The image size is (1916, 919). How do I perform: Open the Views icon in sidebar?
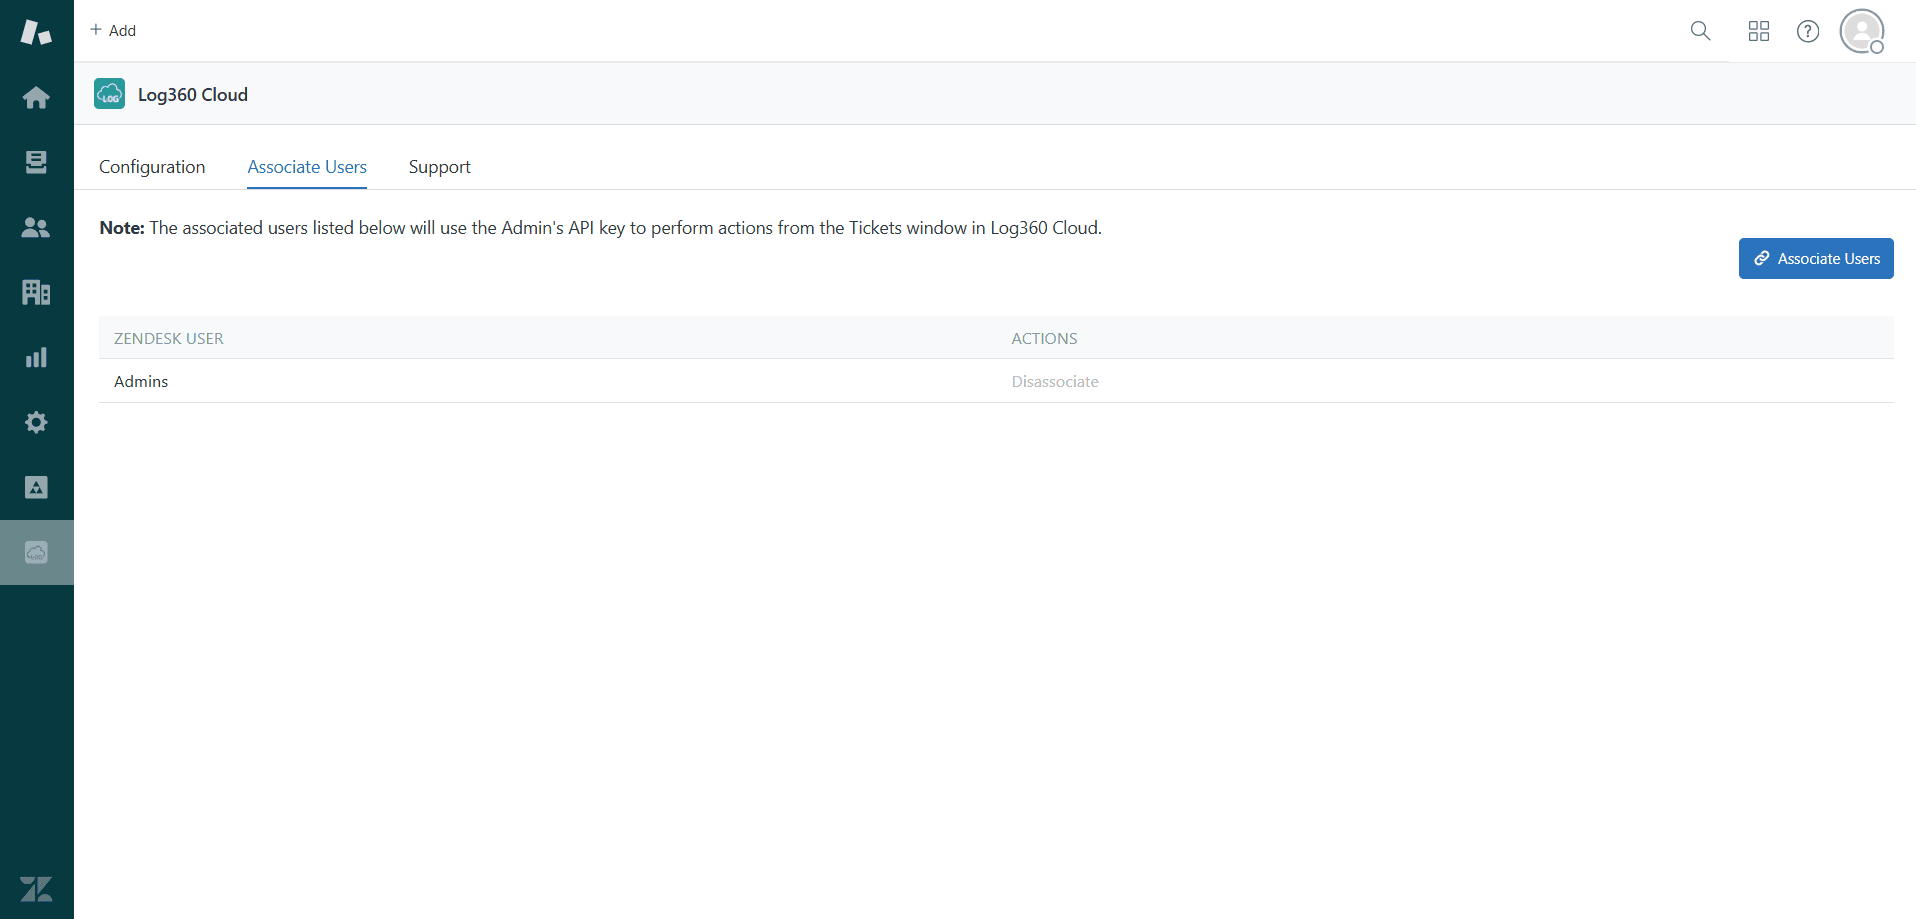(x=36, y=162)
